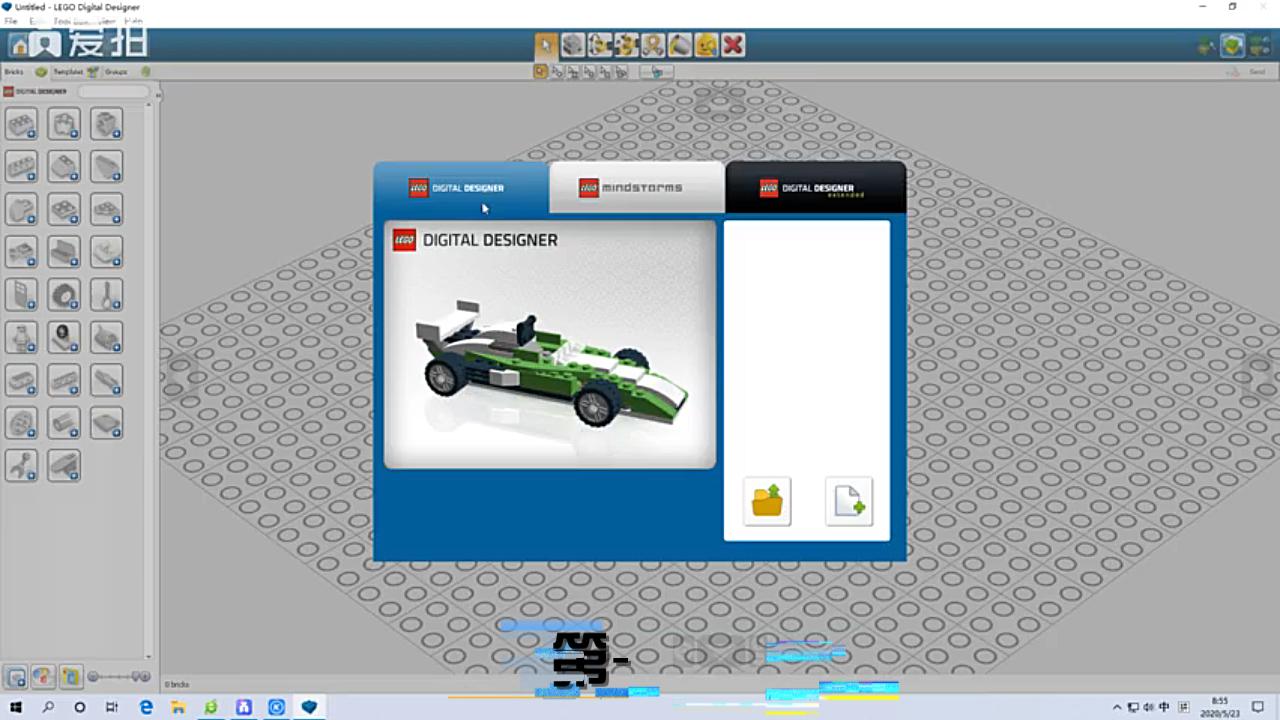1280x720 pixels.
Task: Open the gear parts brick category
Action: (21, 423)
